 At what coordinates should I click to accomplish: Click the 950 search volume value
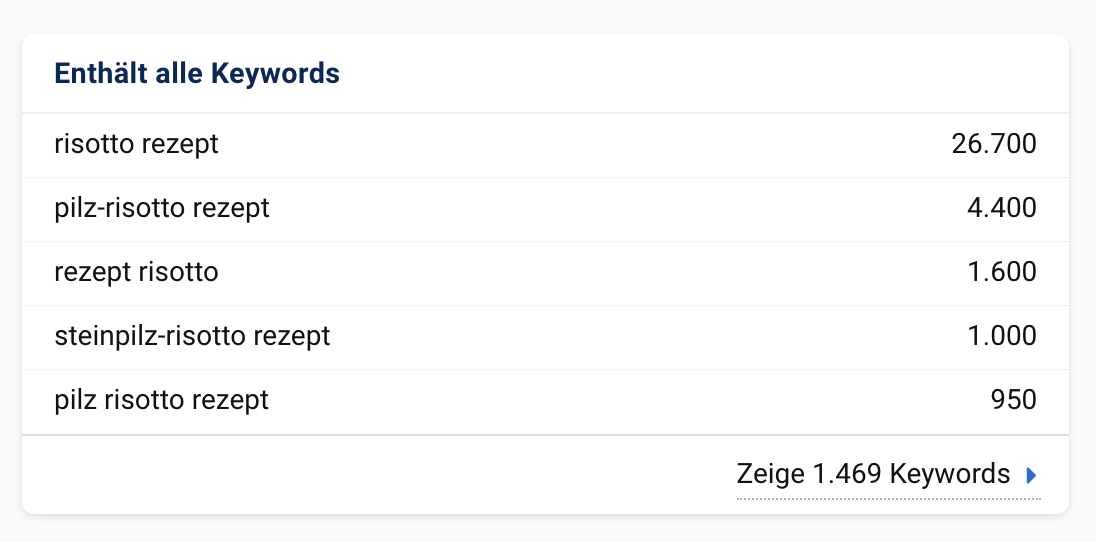pos(1014,401)
